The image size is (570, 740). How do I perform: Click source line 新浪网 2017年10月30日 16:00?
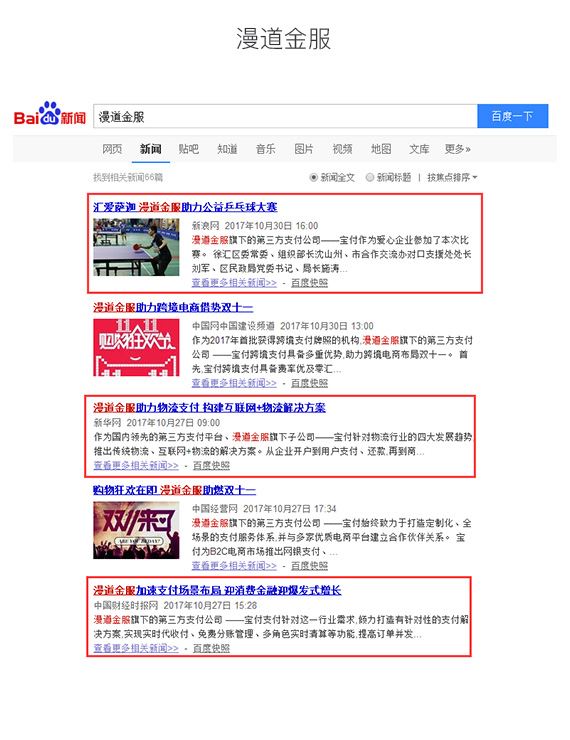(255, 226)
